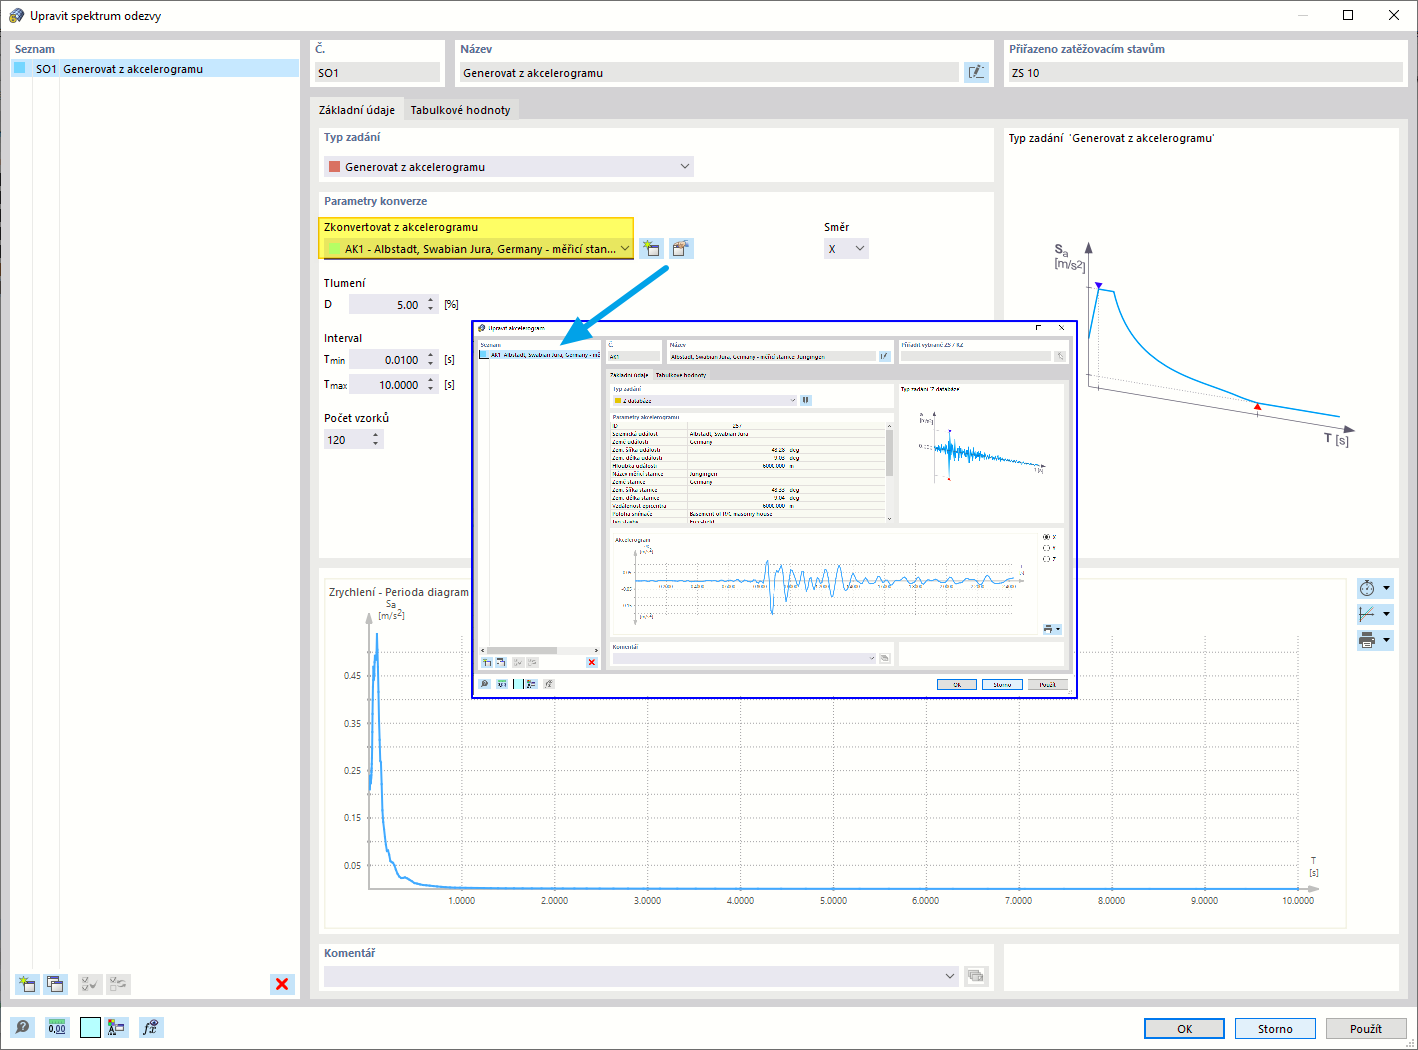Click the new spectrum icon in list toolbar
Image resolution: width=1418 pixels, height=1050 pixels.
(x=28, y=984)
